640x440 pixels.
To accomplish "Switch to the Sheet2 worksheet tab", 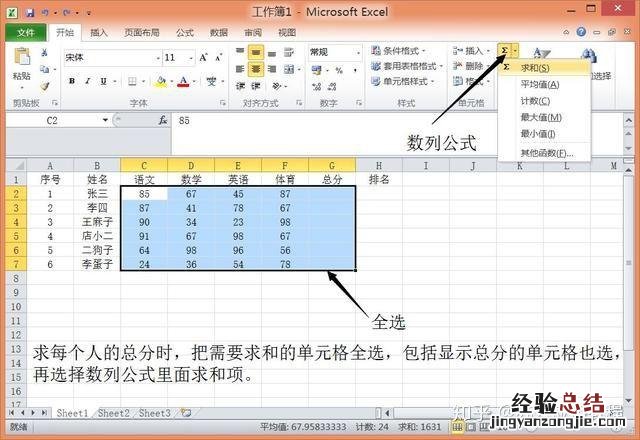I will (113, 413).
